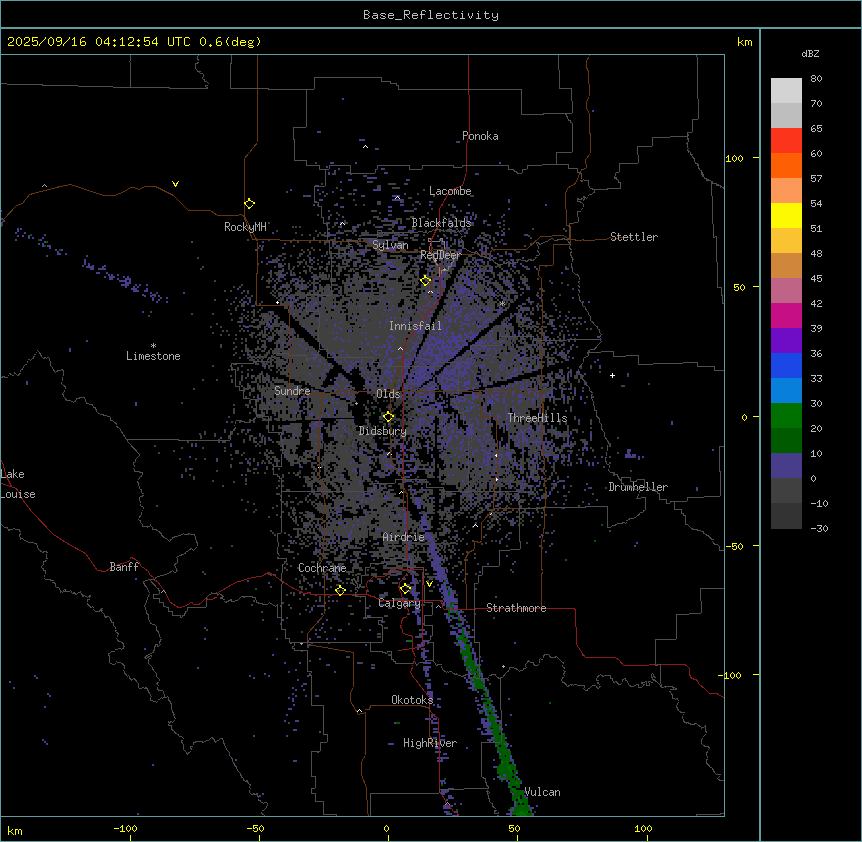Image resolution: width=862 pixels, height=842 pixels.
Task: Click the Cochrane label
Action: [322, 568]
